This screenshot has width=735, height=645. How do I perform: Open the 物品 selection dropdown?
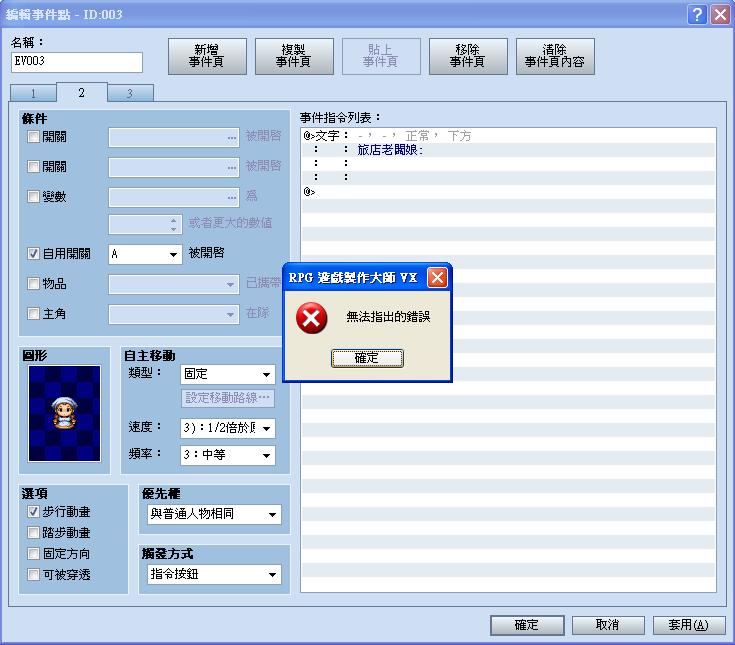[174, 285]
